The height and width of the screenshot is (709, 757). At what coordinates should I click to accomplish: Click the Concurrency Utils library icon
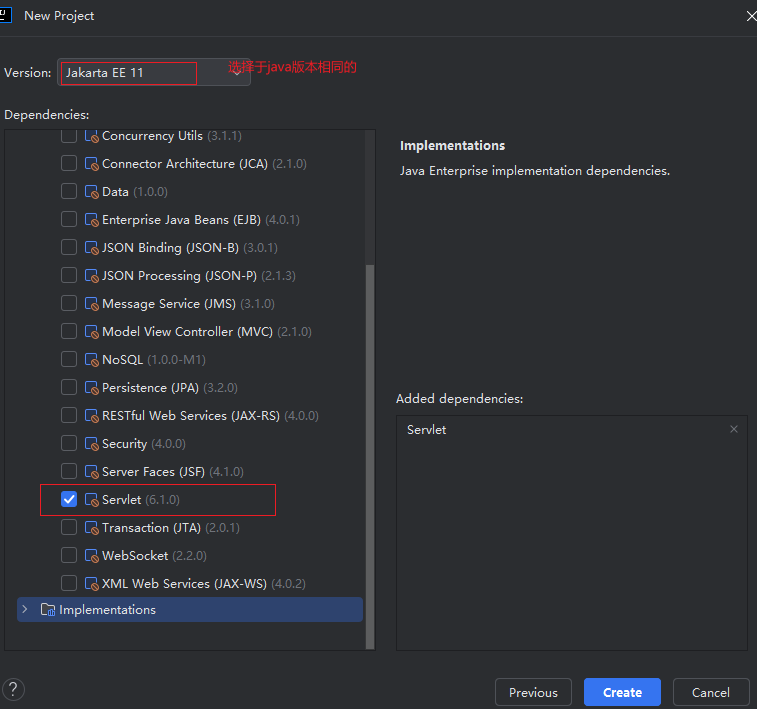pos(91,136)
